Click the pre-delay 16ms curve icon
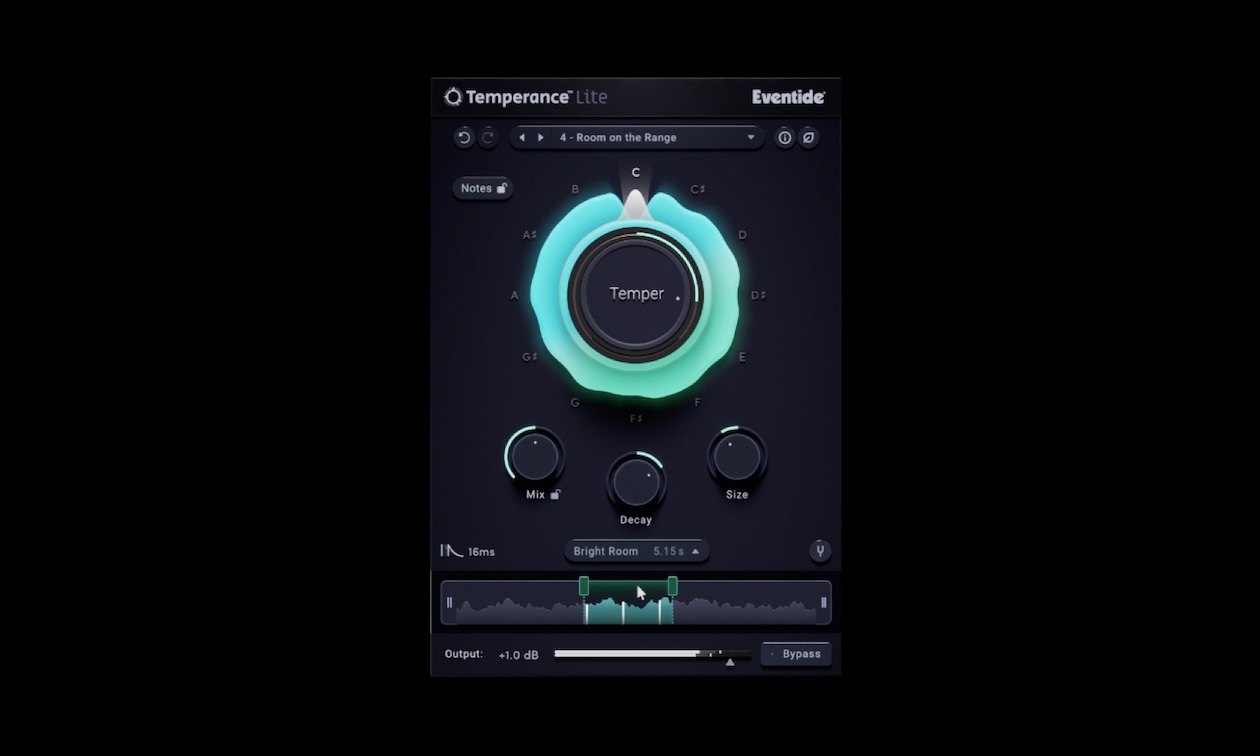The height and width of the screenshot is (756, 1260). coord(452,551)
